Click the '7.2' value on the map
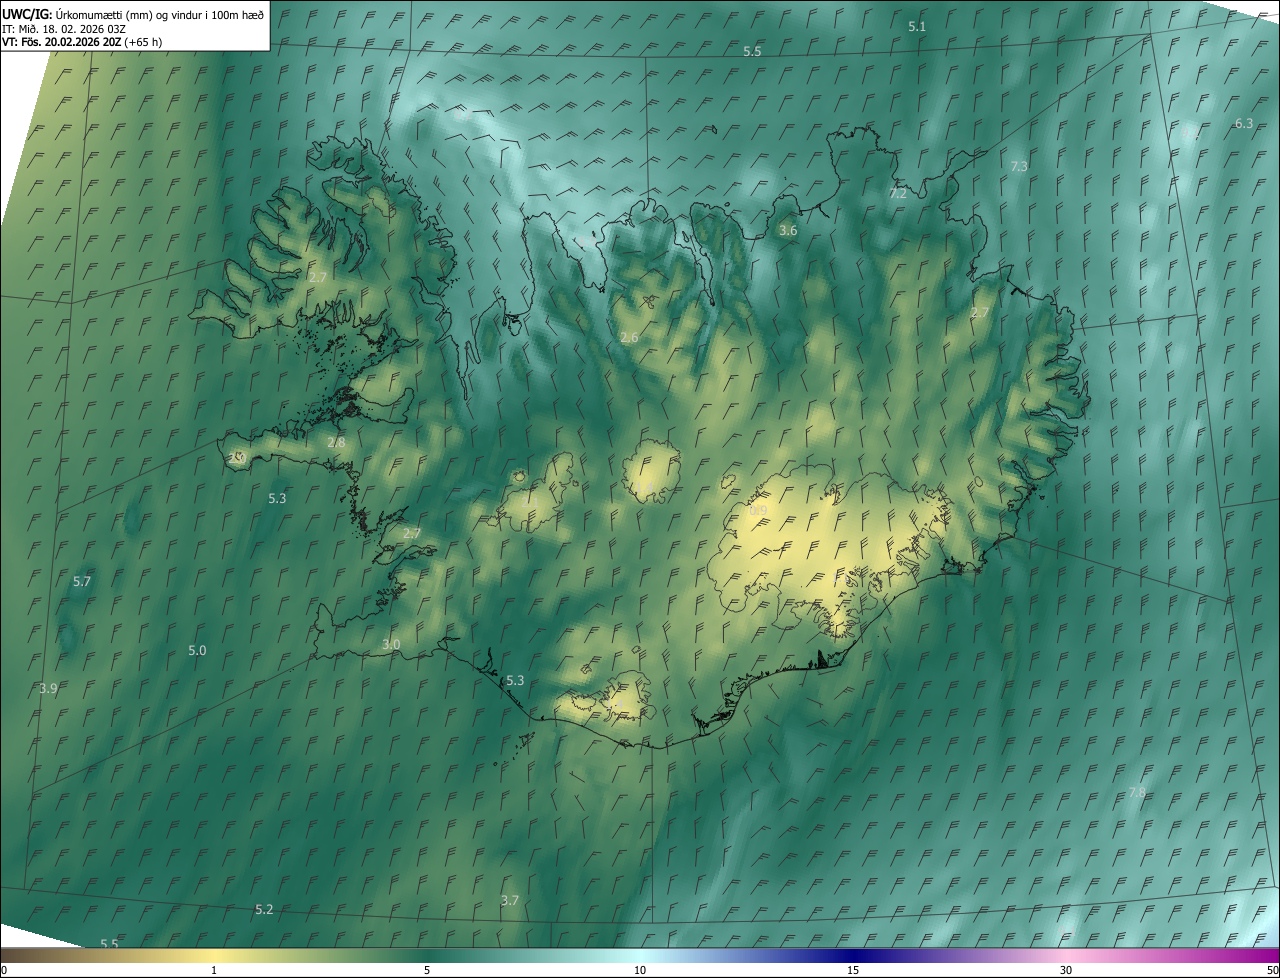This screenshot has height=978, width=1280. [x=898, y=193]
